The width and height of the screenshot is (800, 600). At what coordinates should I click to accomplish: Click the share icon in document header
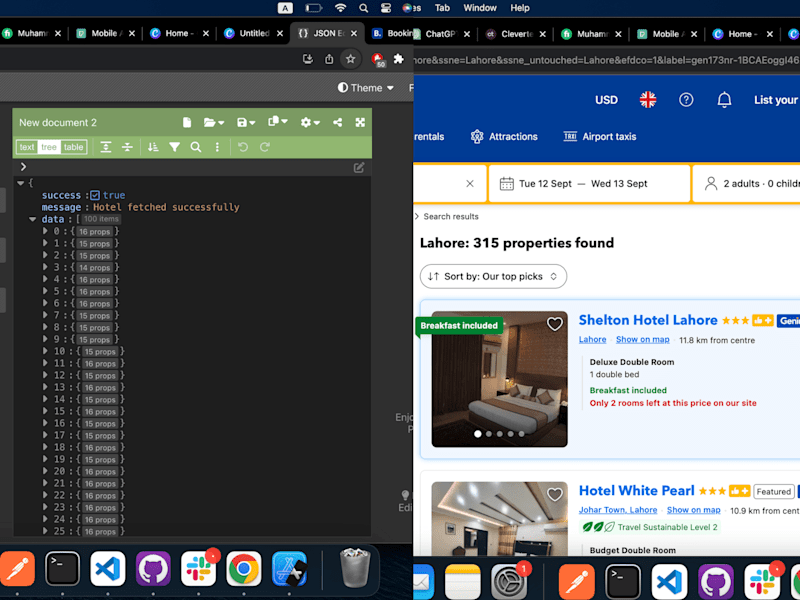[x=337, y=122]
